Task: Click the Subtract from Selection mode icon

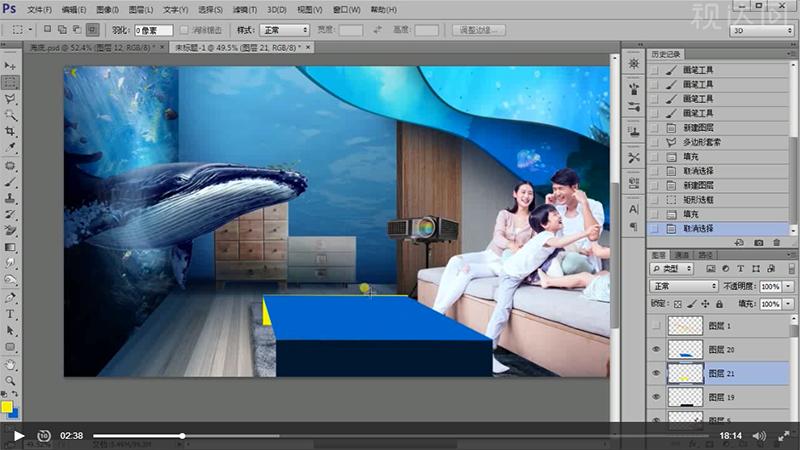Action: (77, 30)
